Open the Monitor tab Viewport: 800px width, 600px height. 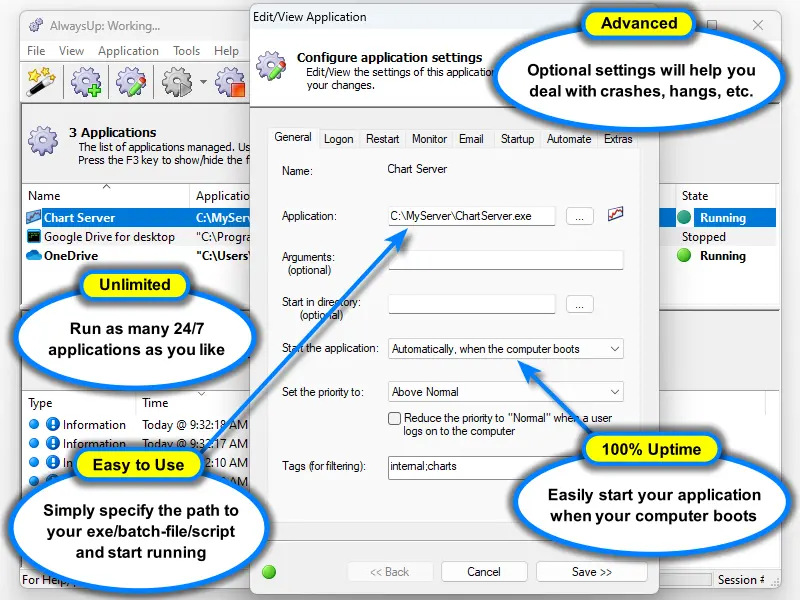429,139
